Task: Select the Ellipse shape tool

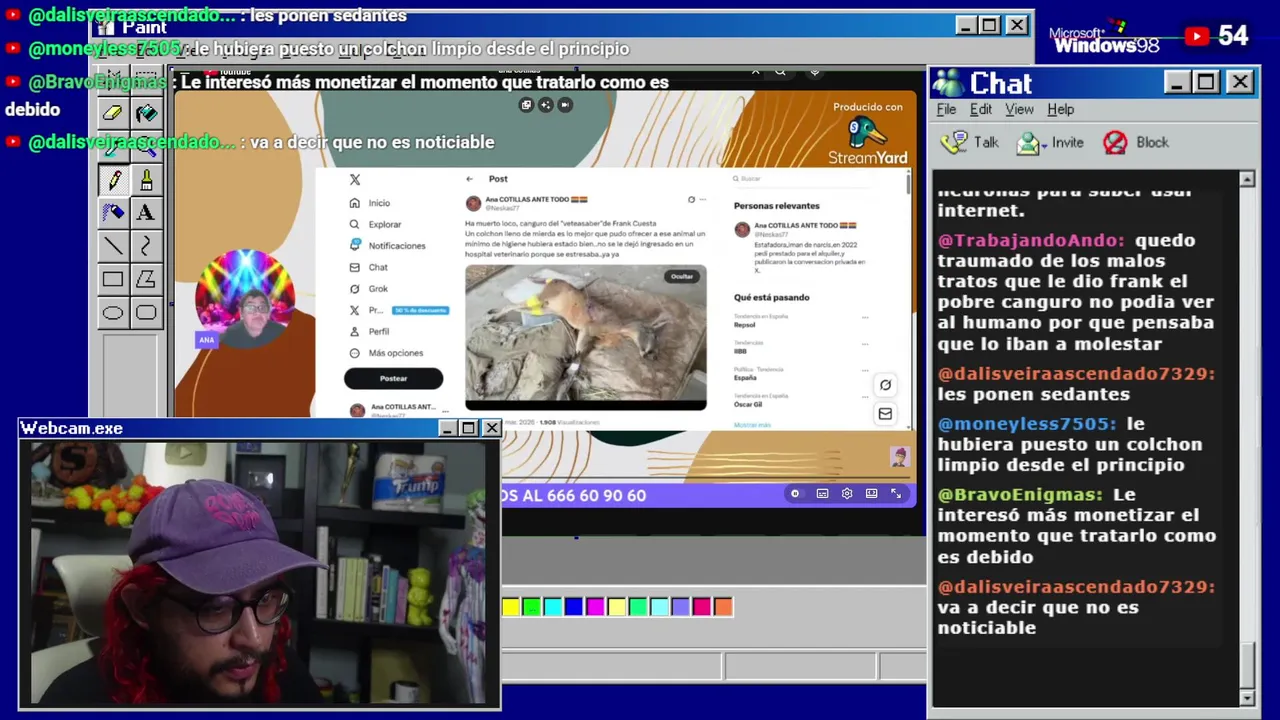Action: pyautogui.click(x=113, y=312)
